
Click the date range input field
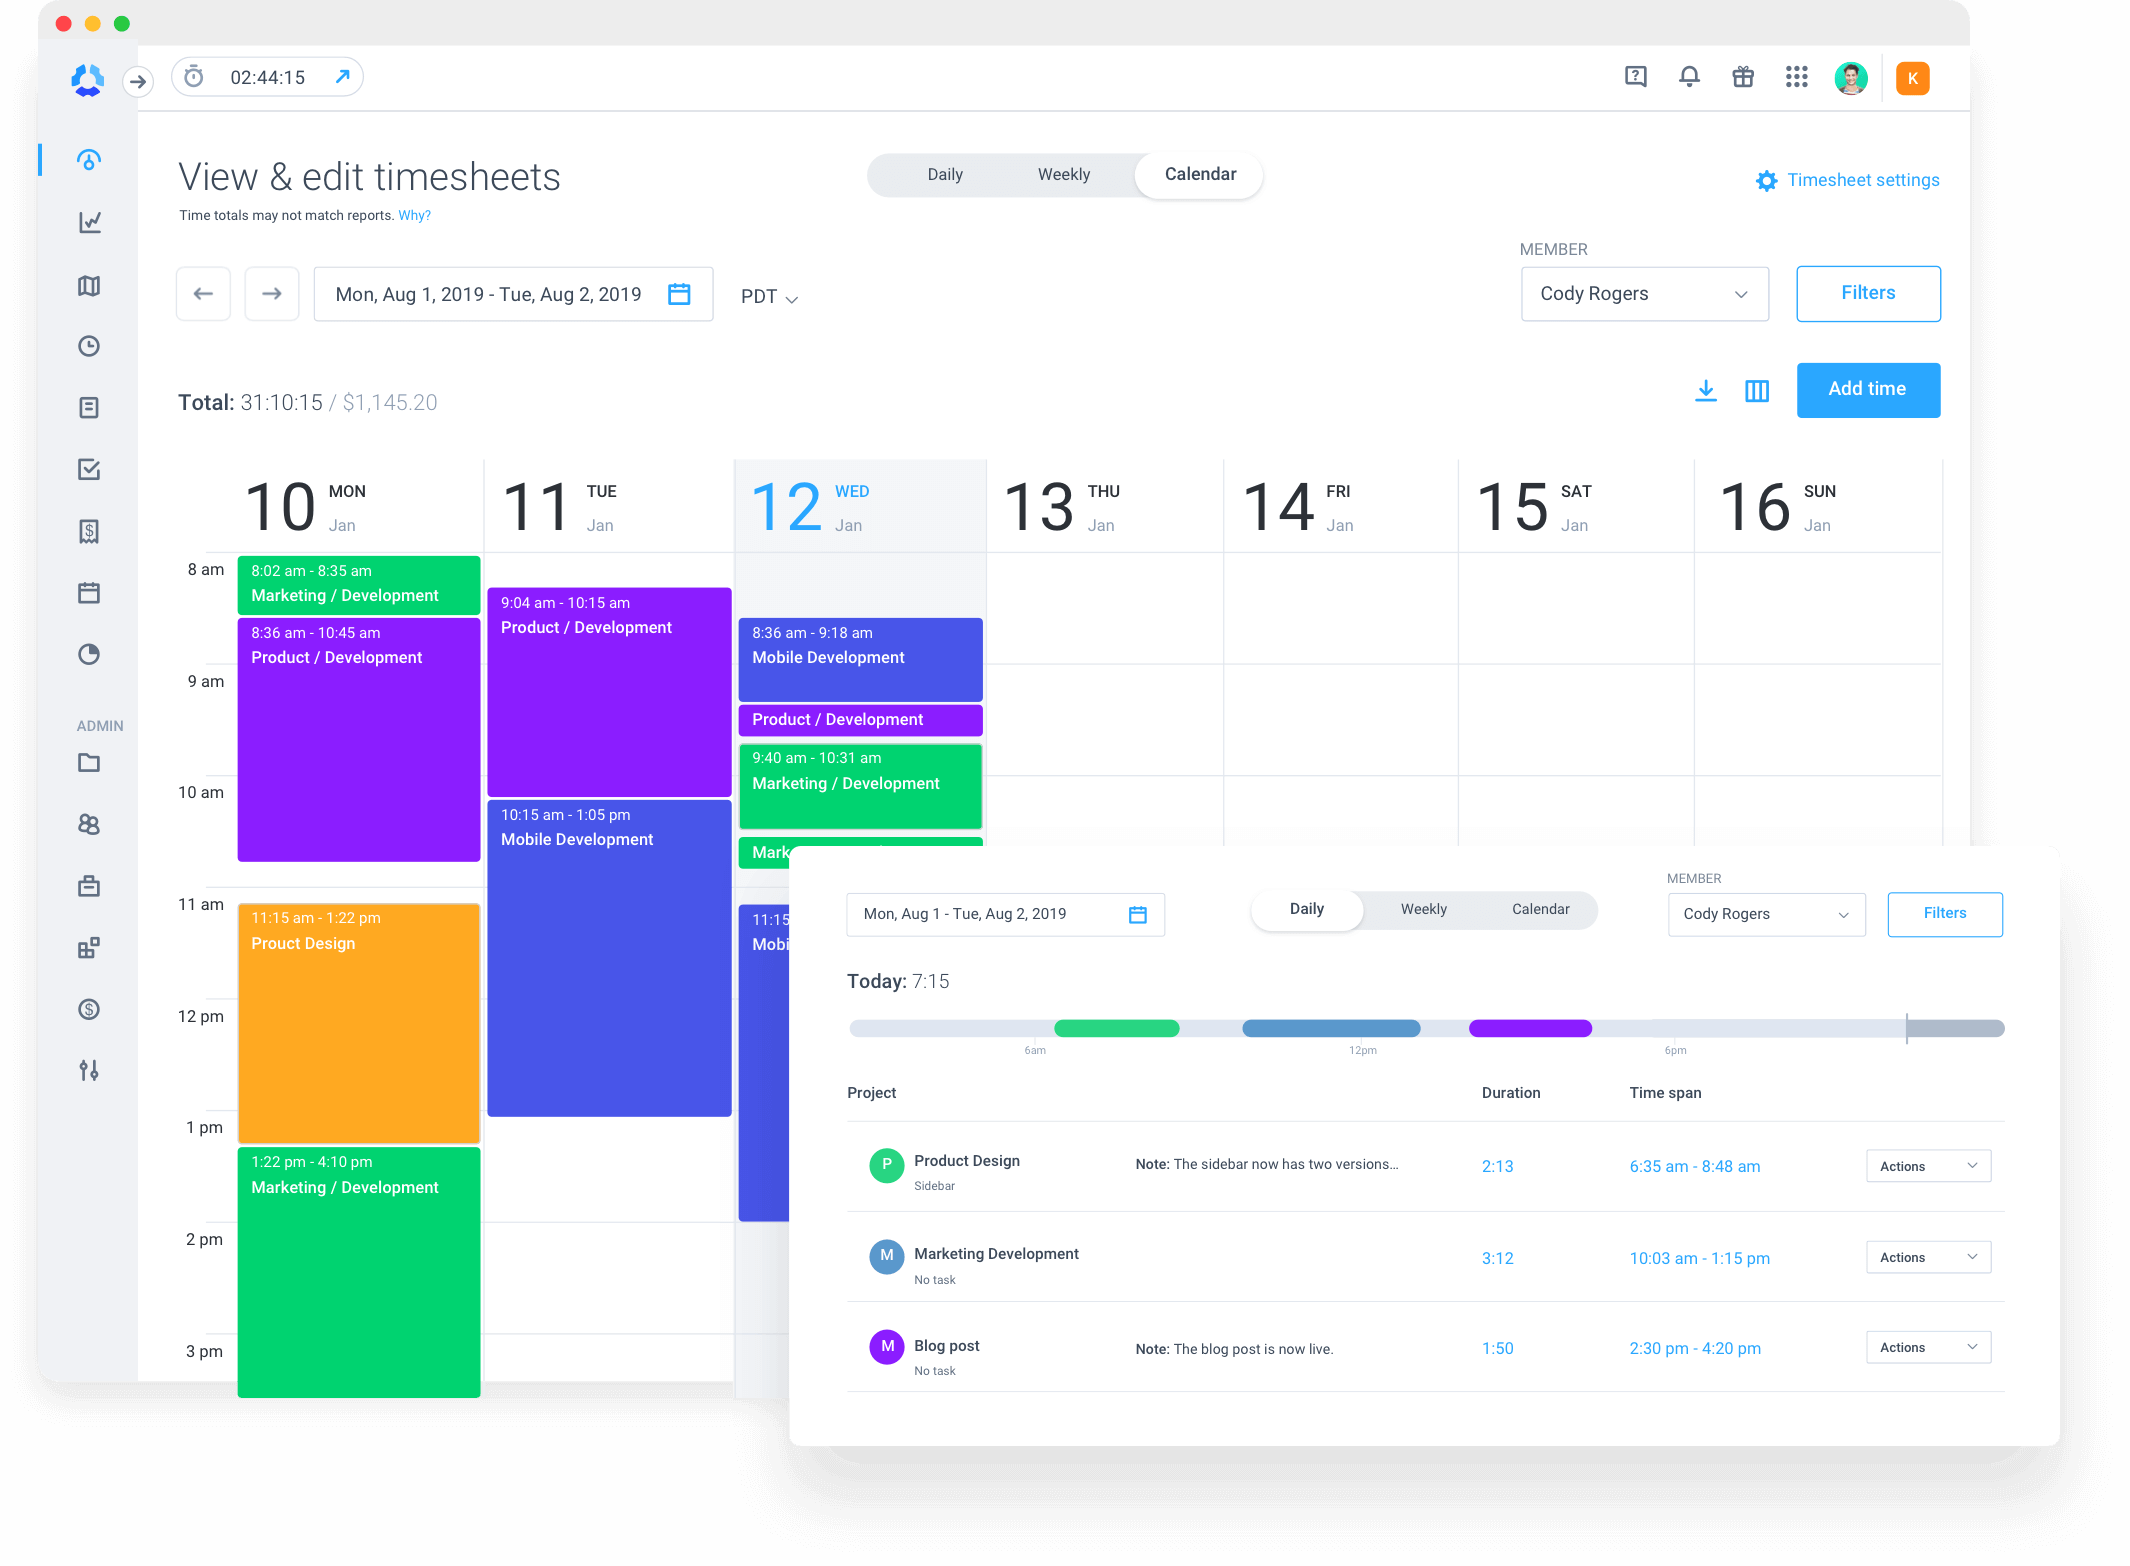coord(490,295)
